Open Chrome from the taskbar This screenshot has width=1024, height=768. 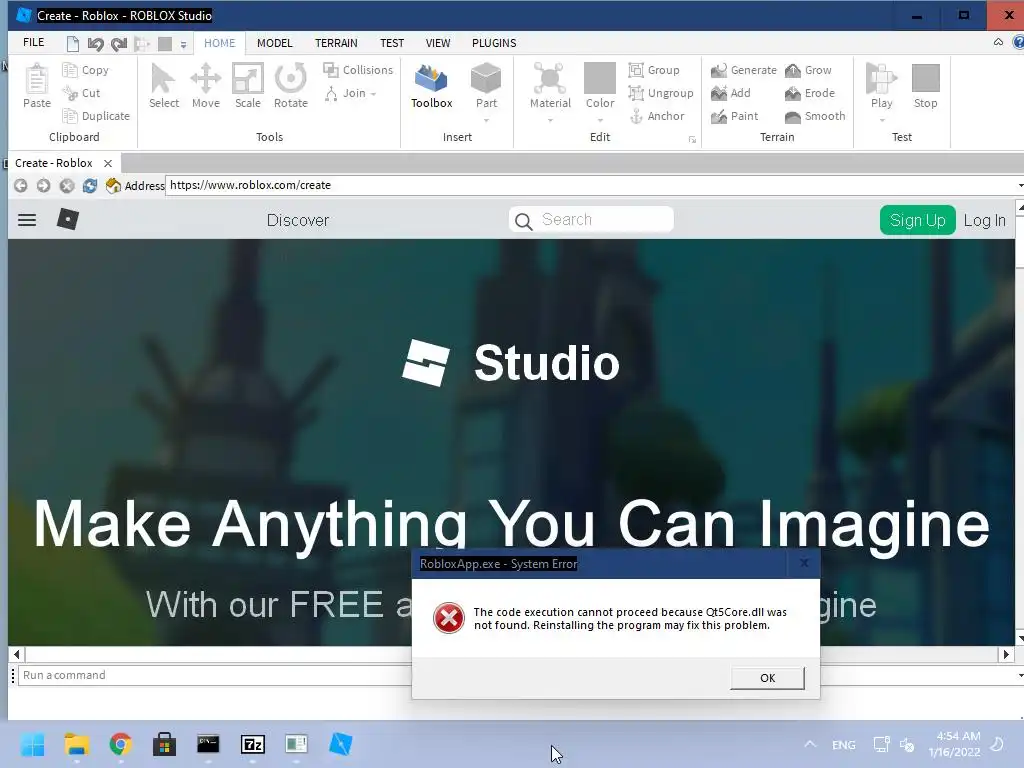(120, 744)
